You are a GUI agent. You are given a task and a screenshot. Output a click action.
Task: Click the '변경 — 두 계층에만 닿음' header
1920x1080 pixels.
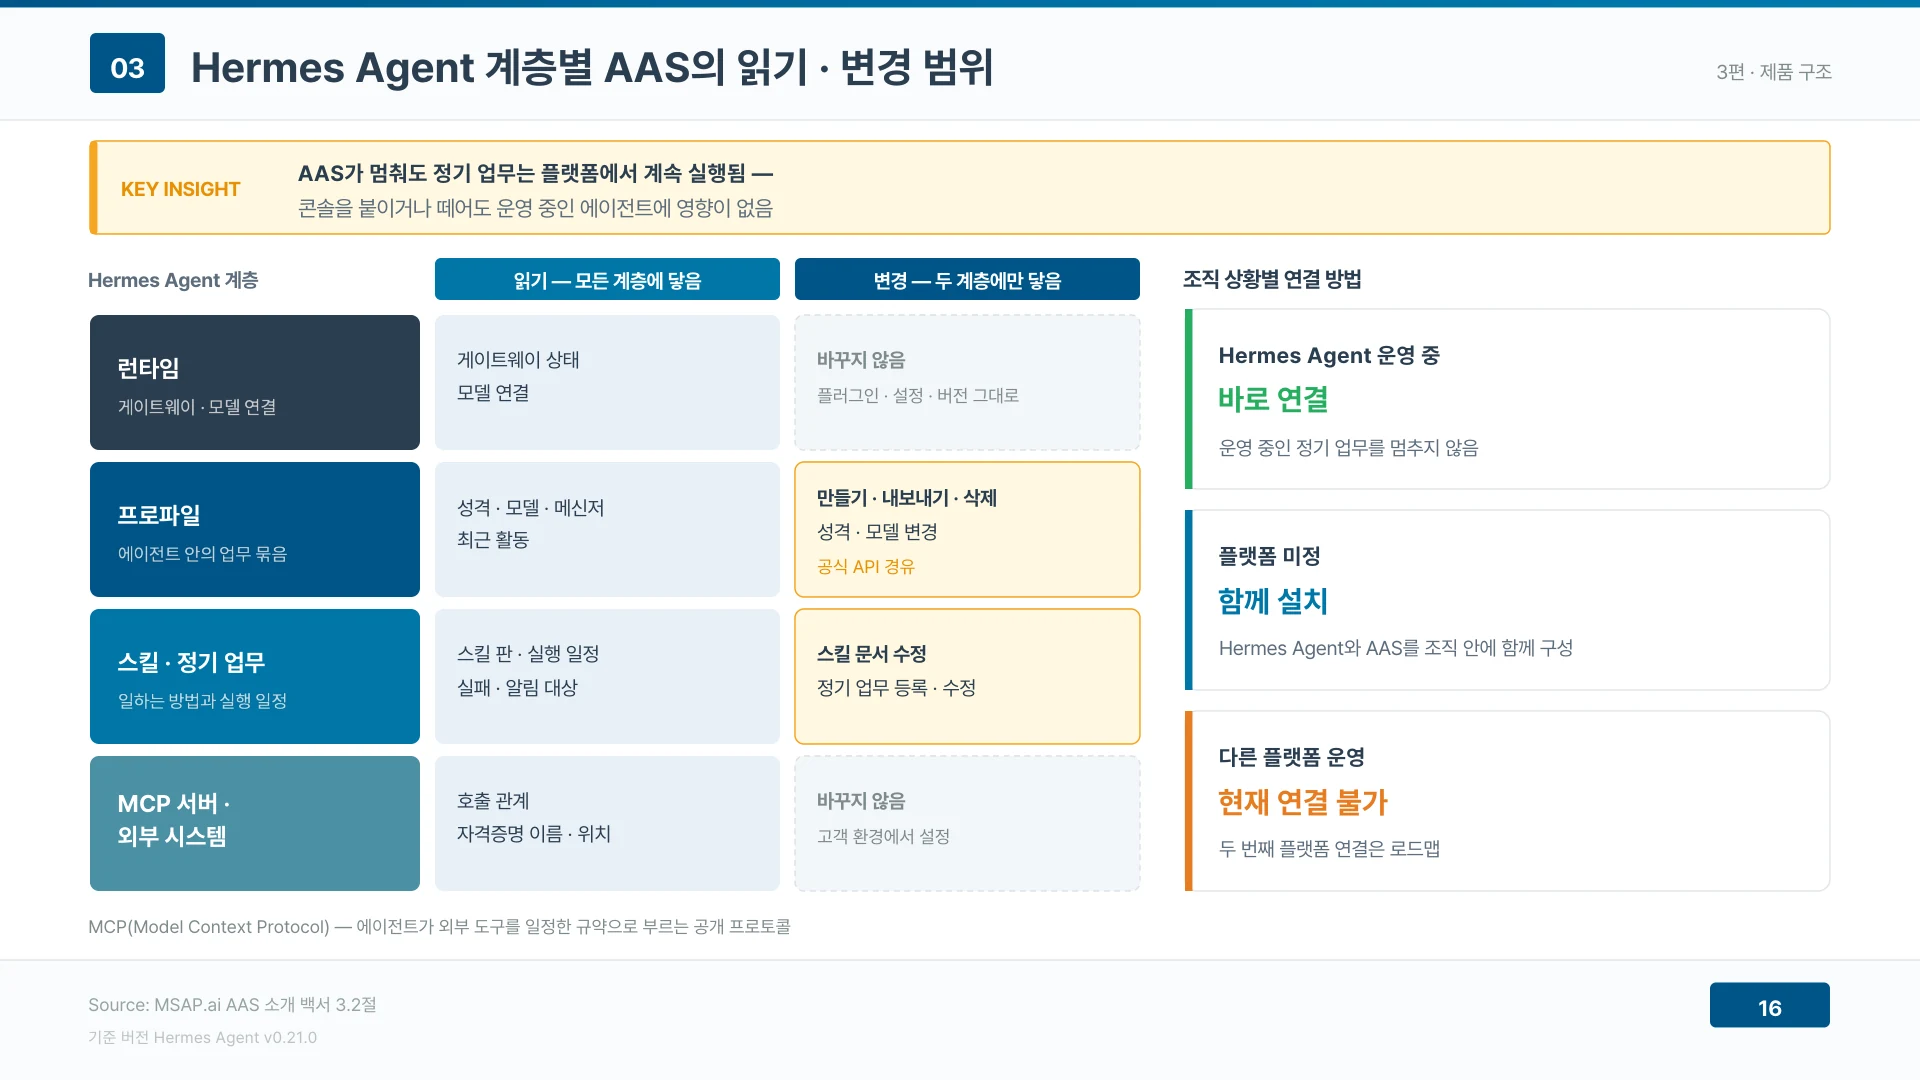(967, 280)
